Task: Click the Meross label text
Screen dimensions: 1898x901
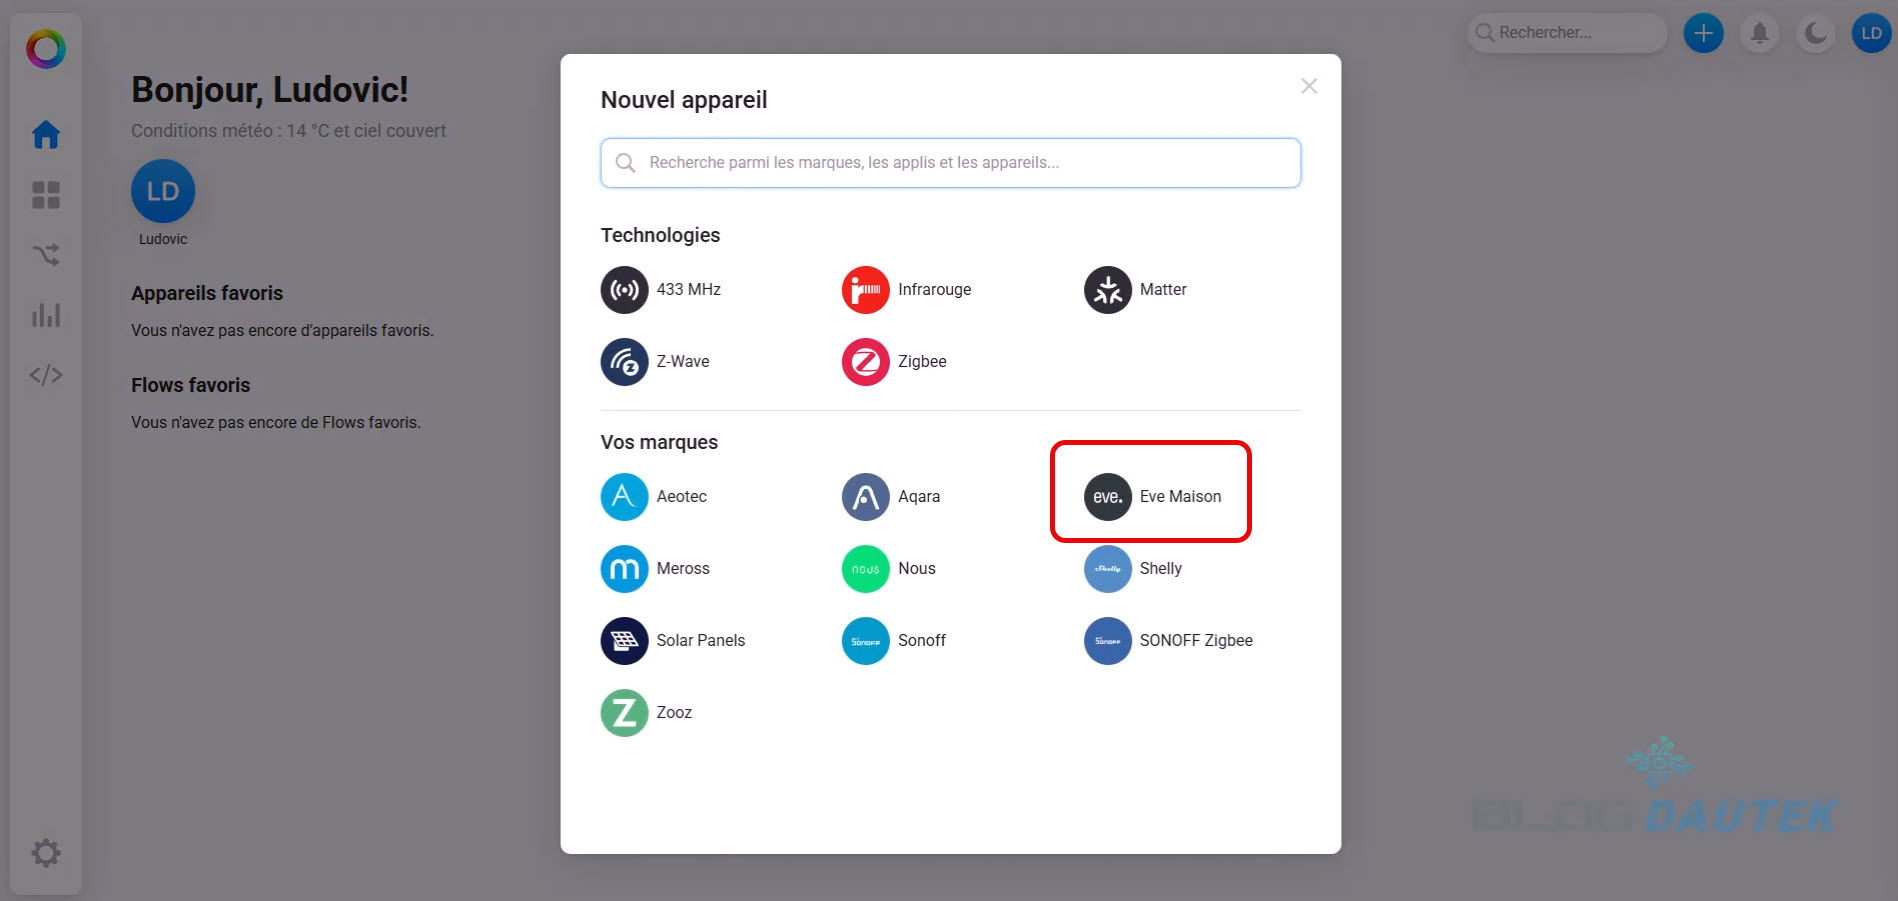Action: pos(683,569)
